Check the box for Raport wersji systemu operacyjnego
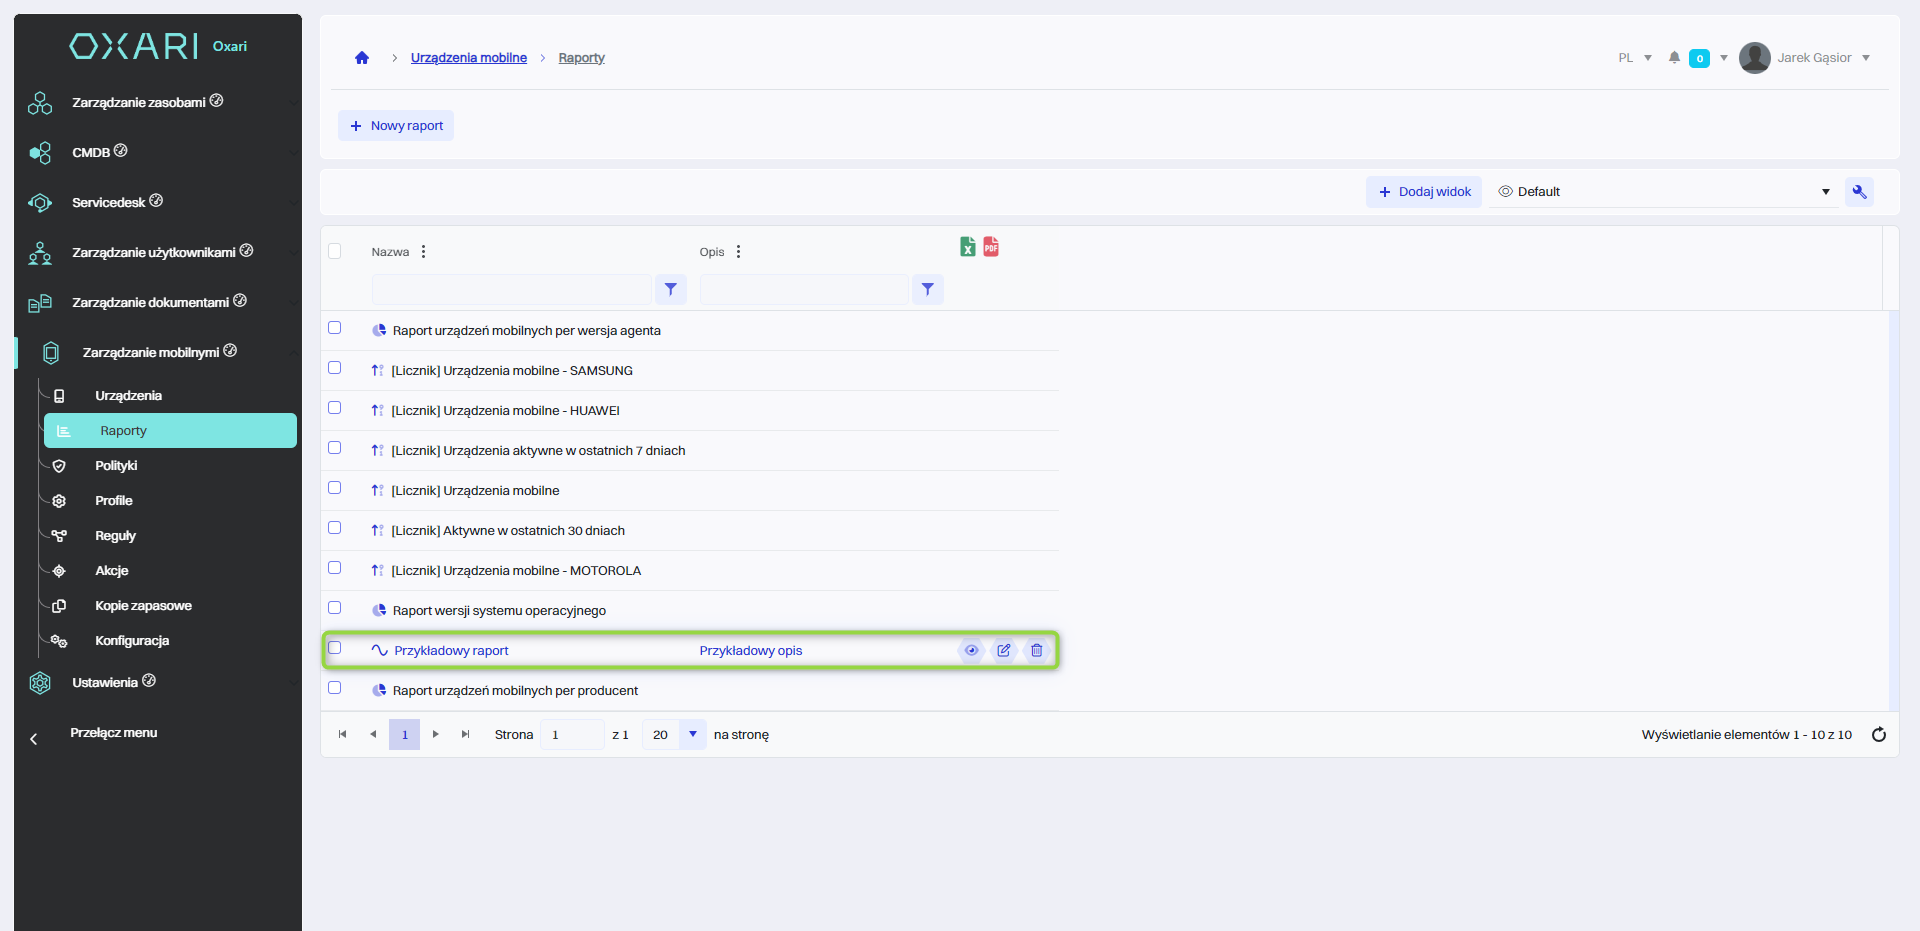The image size is (1920, 931). click(x=335, y=608)
